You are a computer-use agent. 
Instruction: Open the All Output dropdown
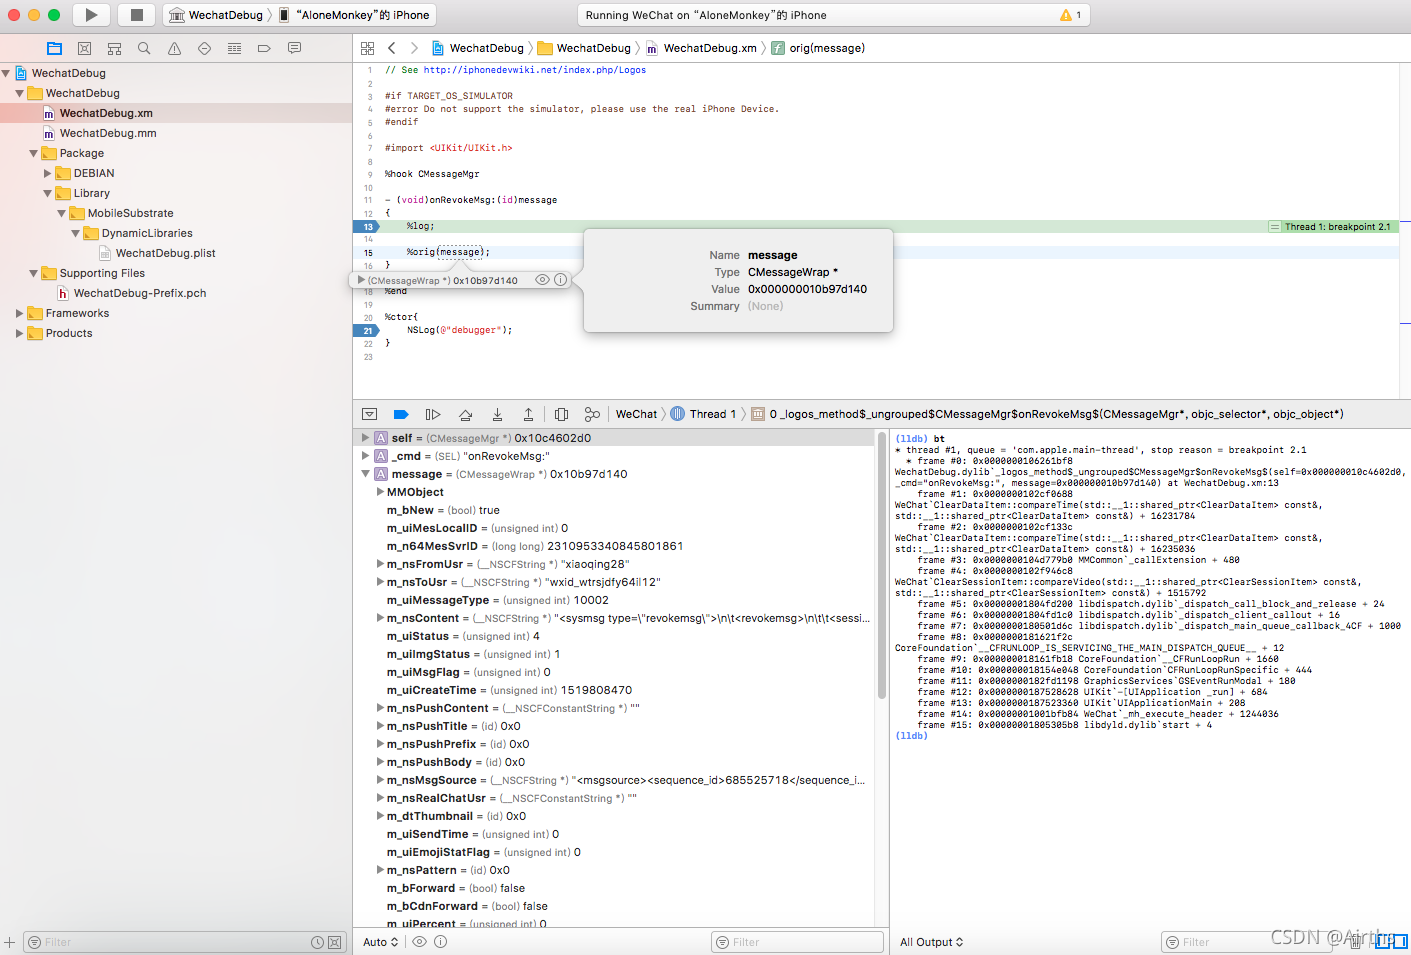click(x=931, y=942)
